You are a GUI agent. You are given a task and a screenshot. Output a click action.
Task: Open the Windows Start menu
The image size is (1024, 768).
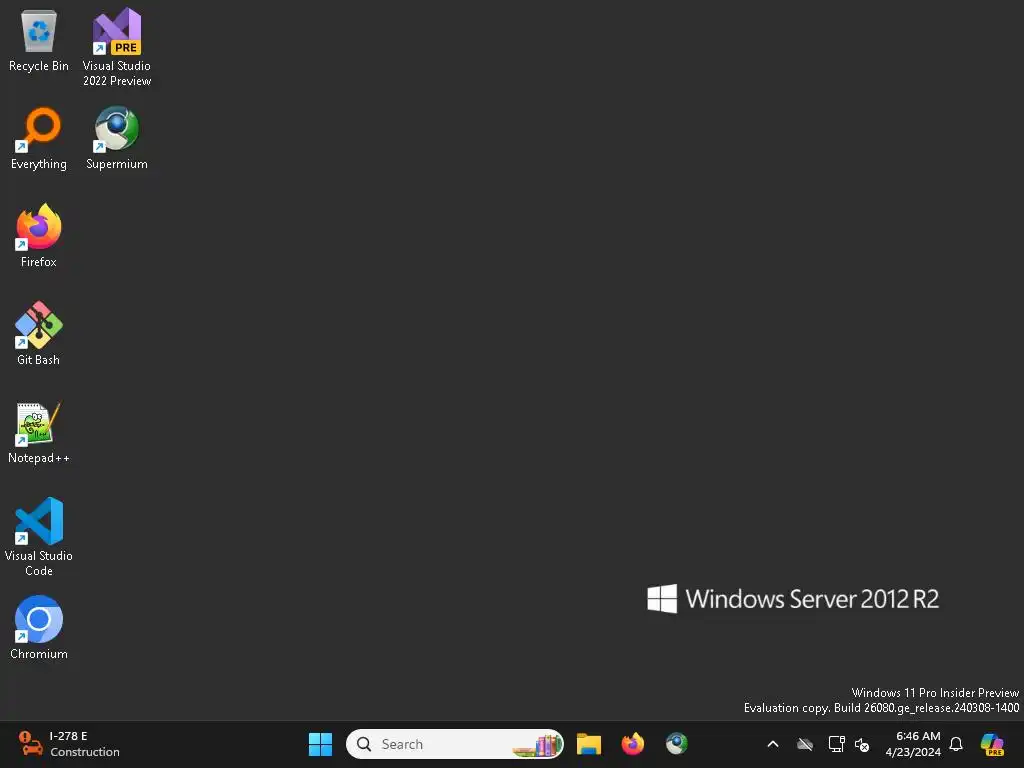pyautogui.click(x=320, y=744)
